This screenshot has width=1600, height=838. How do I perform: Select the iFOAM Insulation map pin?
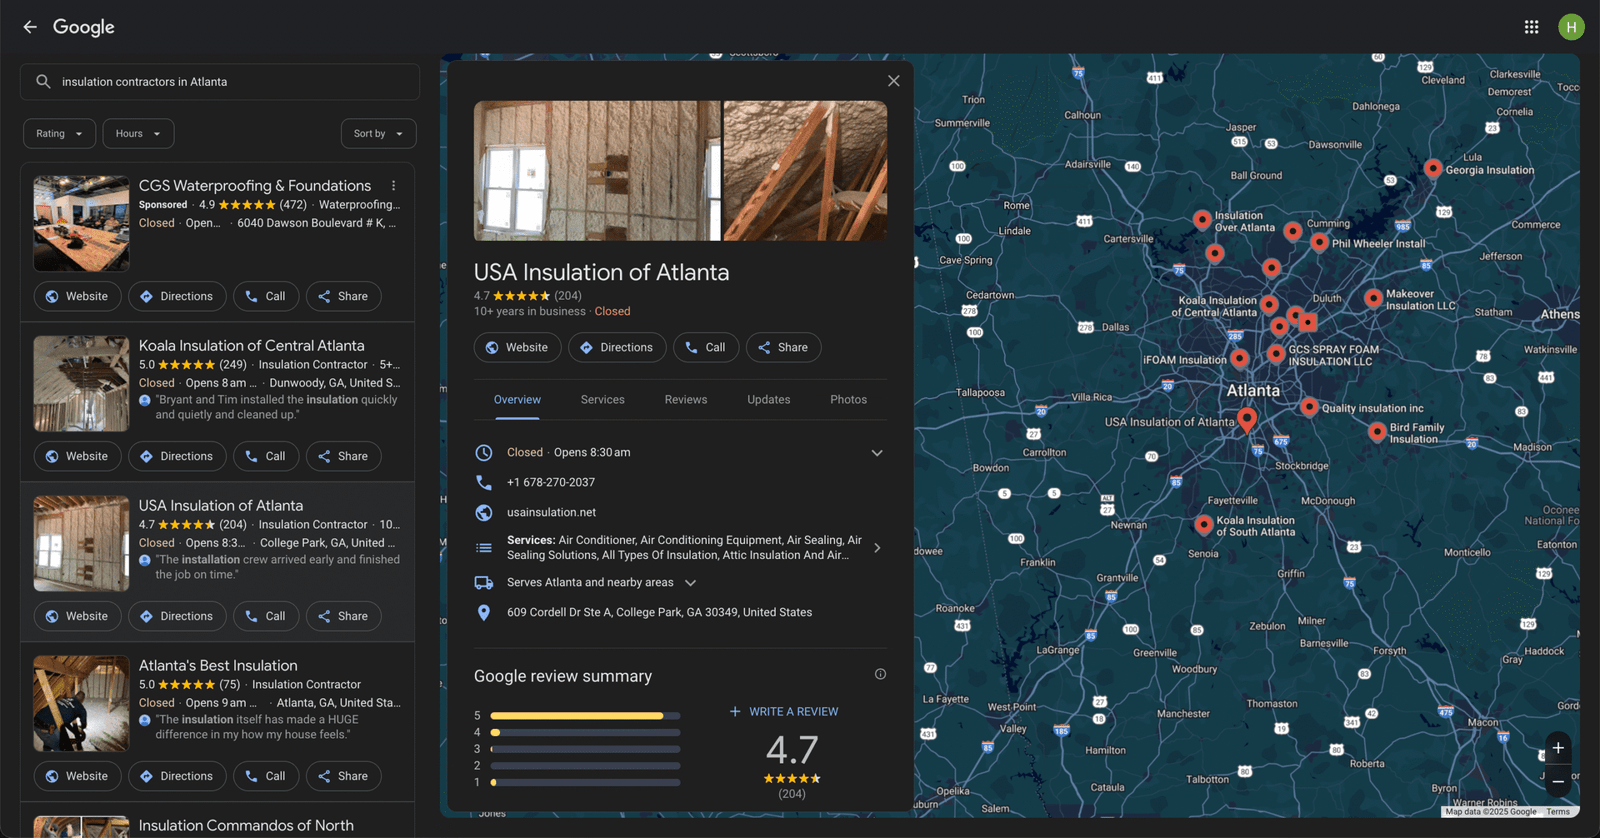tap(1239, 357)
